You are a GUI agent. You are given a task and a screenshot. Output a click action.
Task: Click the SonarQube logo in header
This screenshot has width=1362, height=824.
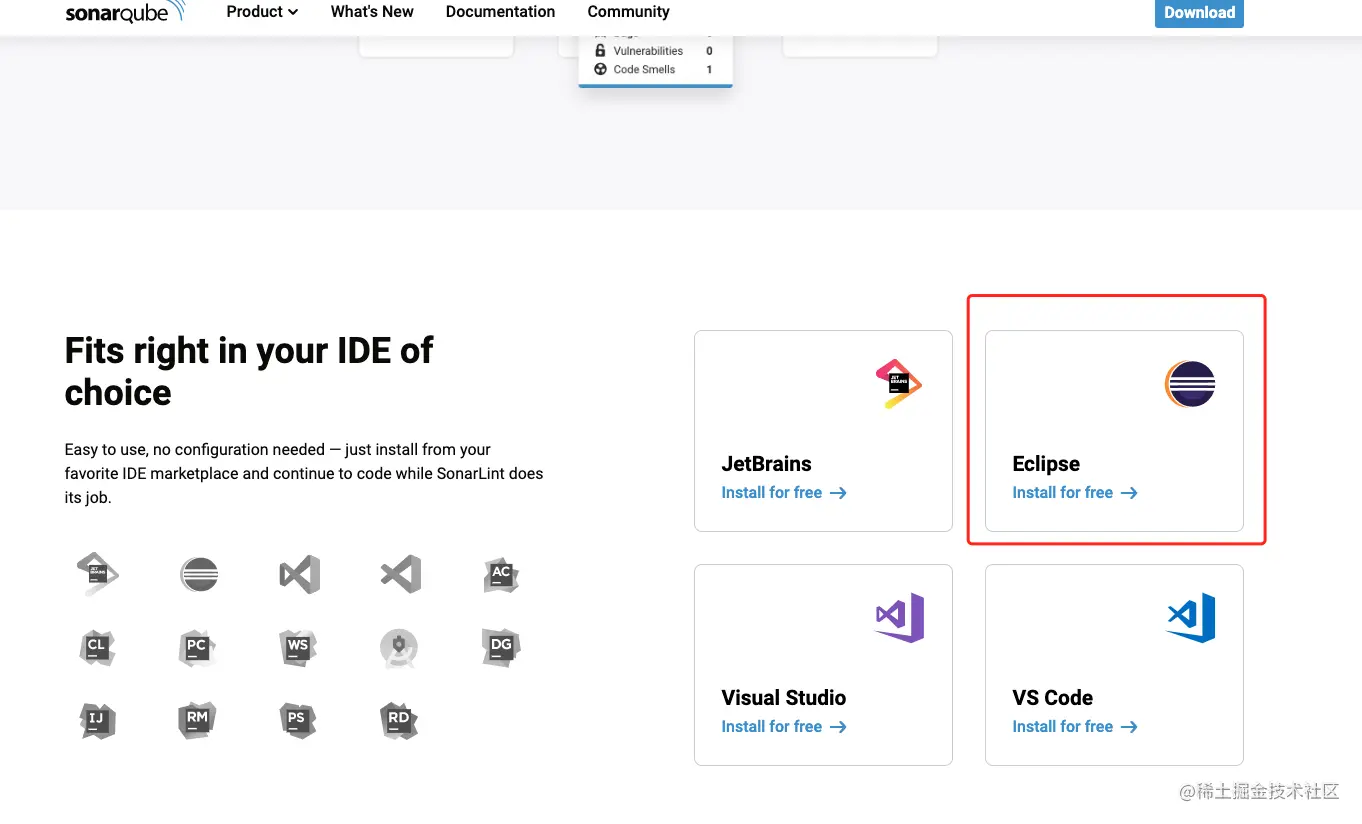[124, 12]
